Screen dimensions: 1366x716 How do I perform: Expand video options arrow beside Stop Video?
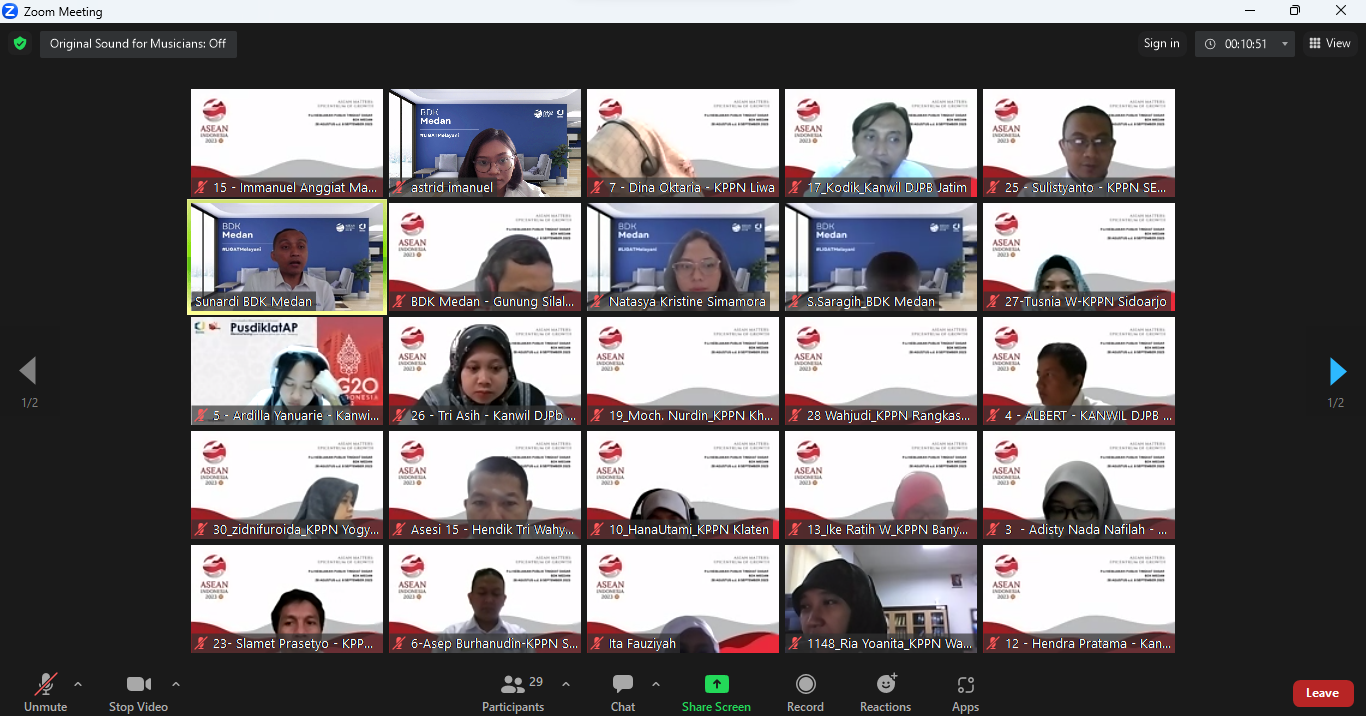coord(176,684)
